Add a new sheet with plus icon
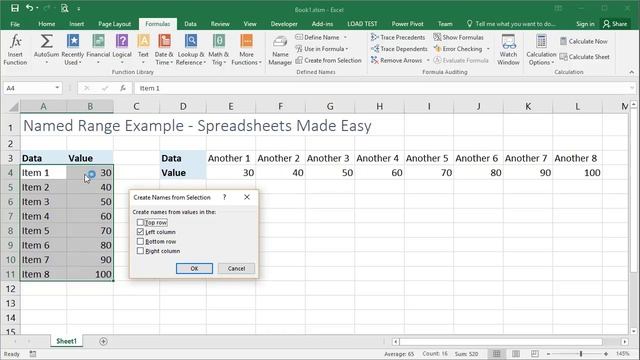640x360 pixels. [x=103, y=341]
